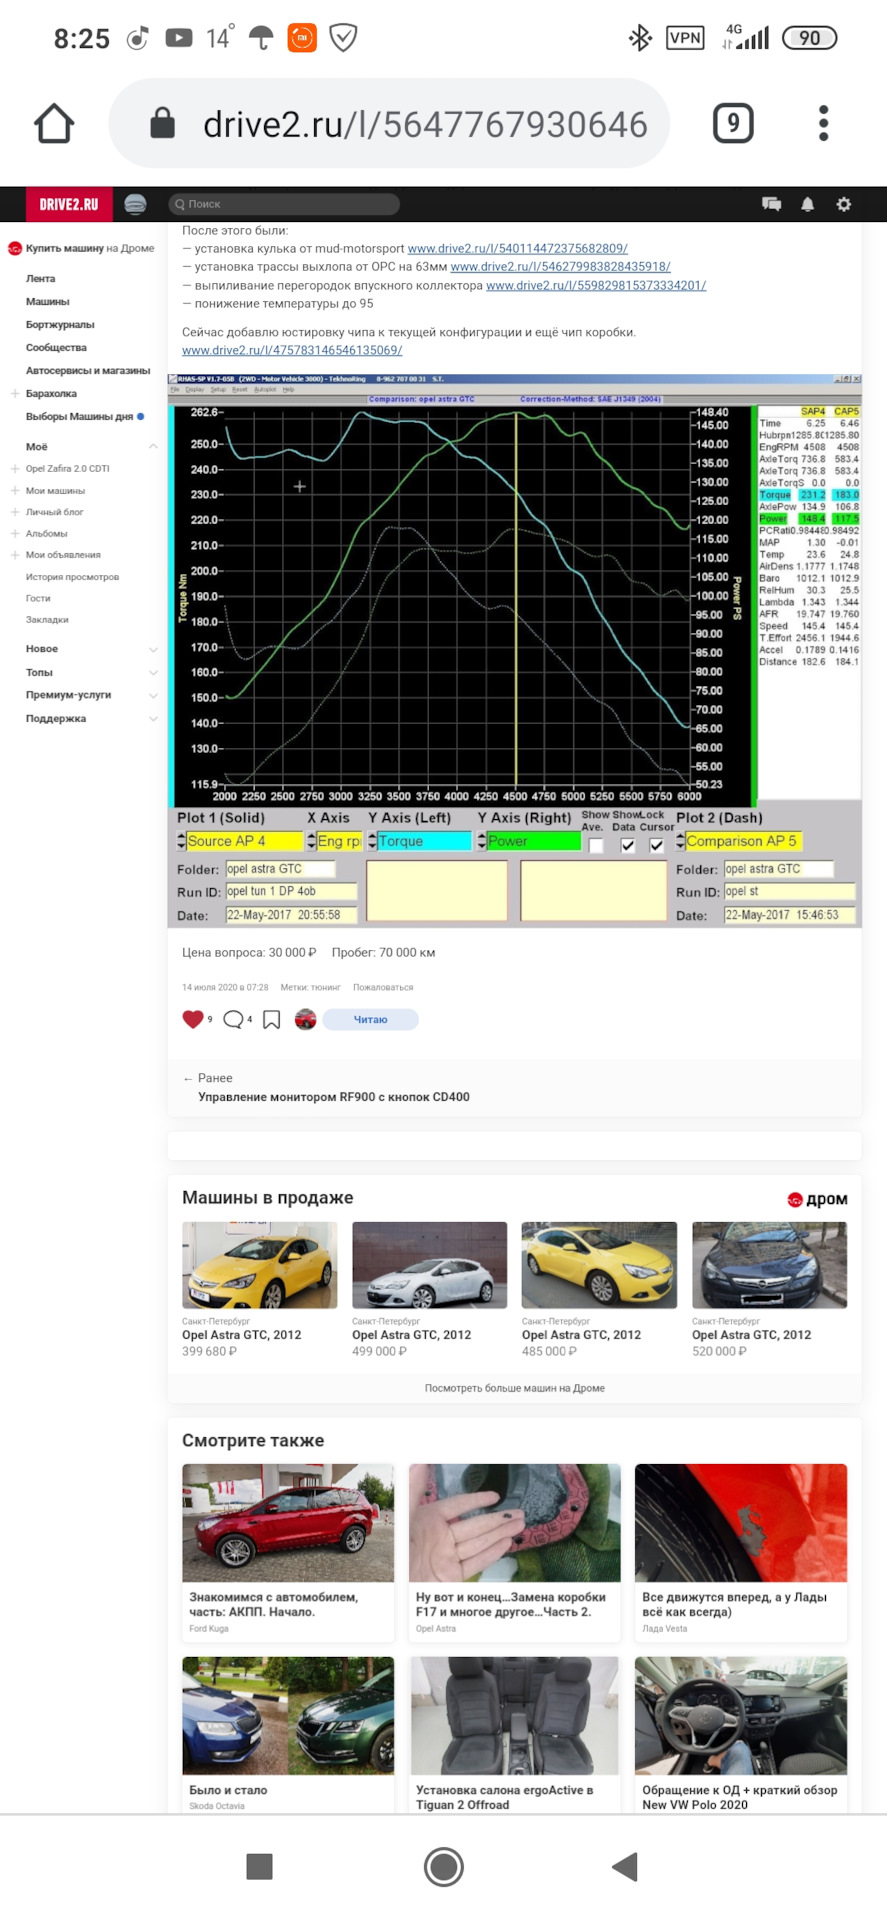
Task: Open the dyno chart image
Action: point(514,651)
